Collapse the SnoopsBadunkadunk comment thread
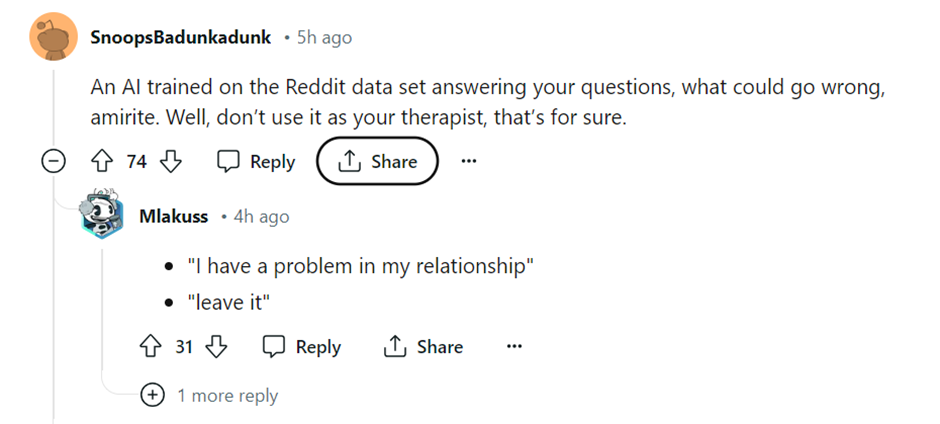 (53, 162)
